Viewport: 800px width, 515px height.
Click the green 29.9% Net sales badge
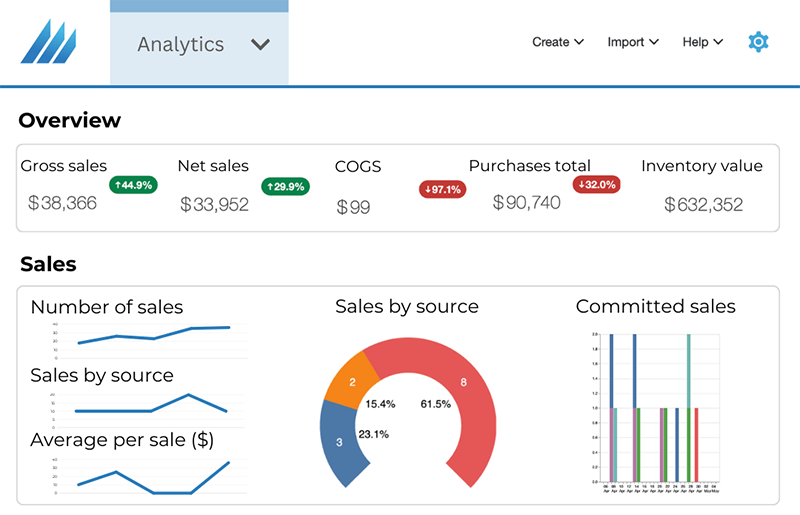click(285, 187)
